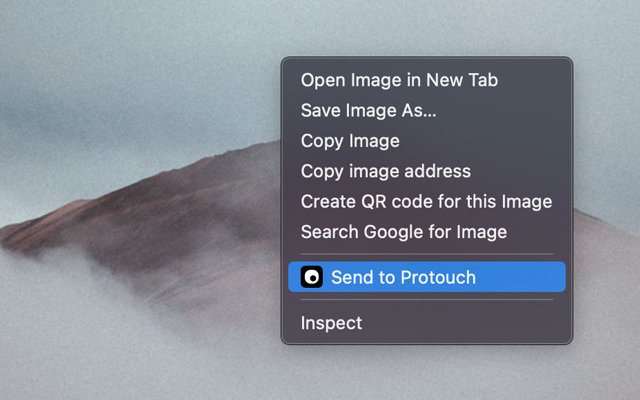Choose Open Image in New Tab

[427, 80]
